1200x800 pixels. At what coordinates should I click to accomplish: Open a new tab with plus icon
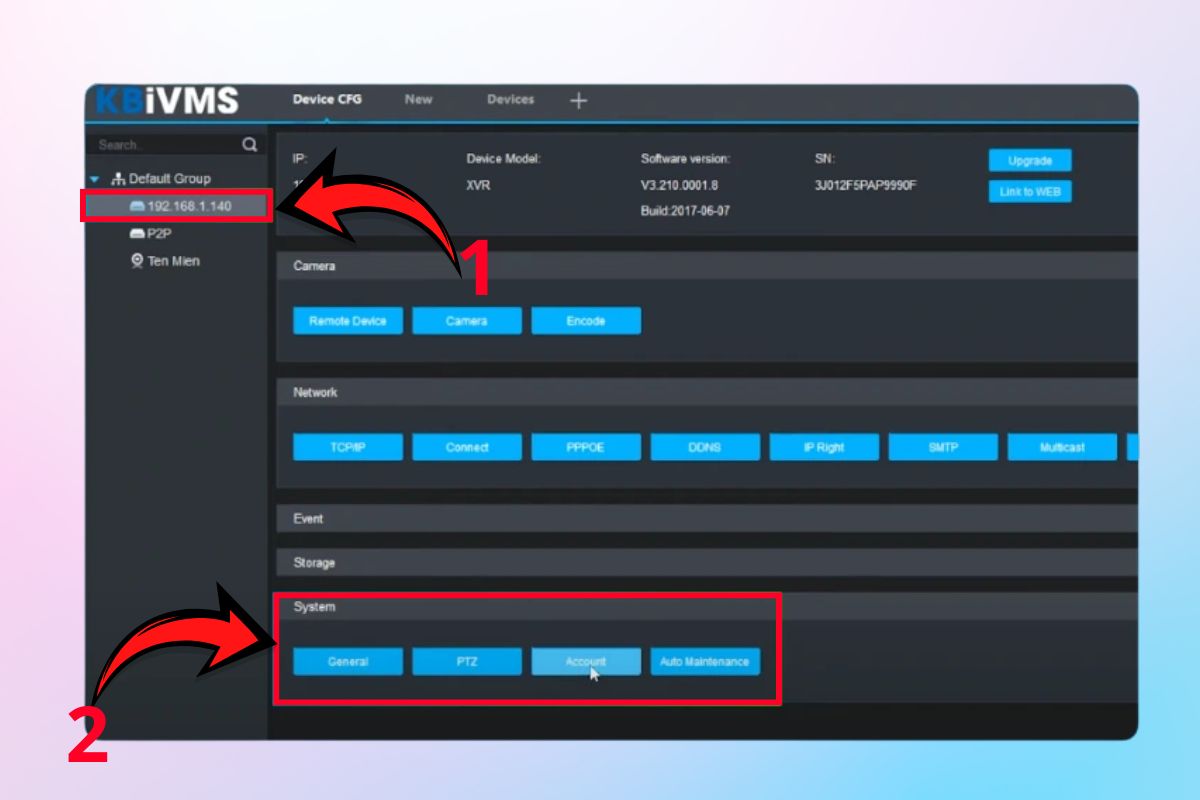point(578,100)
